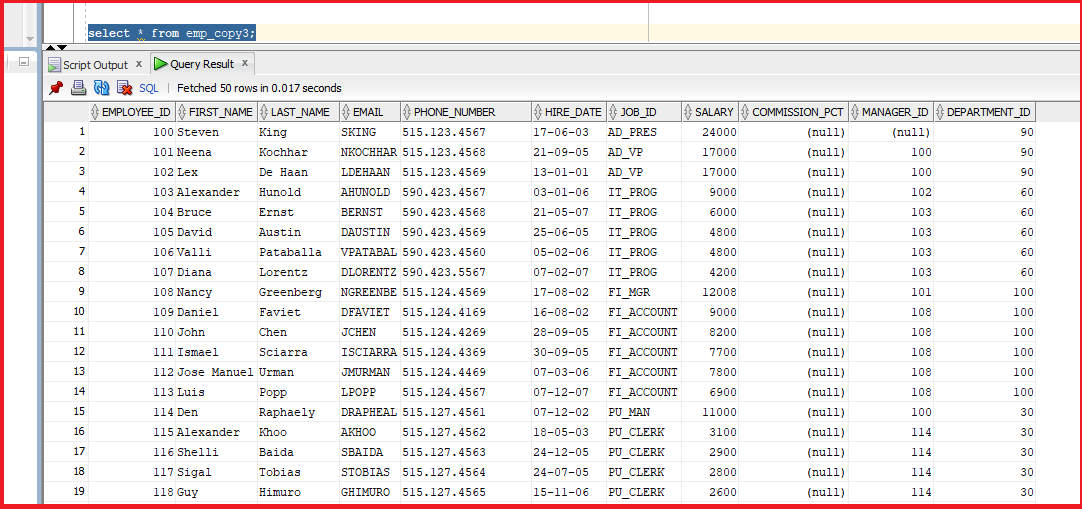Click the phone cell 515.127.4561

(466, 412)
